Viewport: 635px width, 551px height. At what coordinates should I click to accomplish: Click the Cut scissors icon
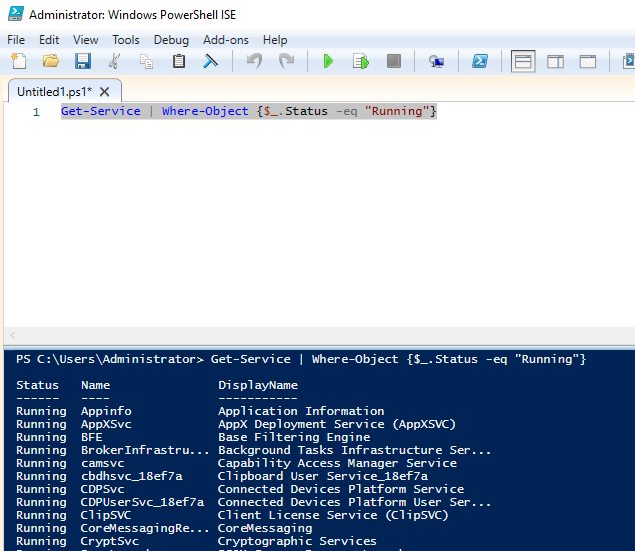114,62
